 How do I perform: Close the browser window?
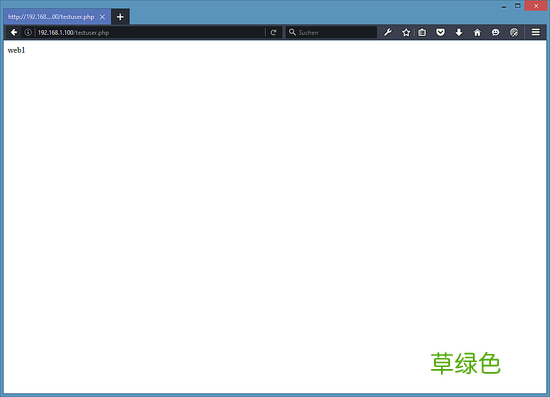coord(536,6)
